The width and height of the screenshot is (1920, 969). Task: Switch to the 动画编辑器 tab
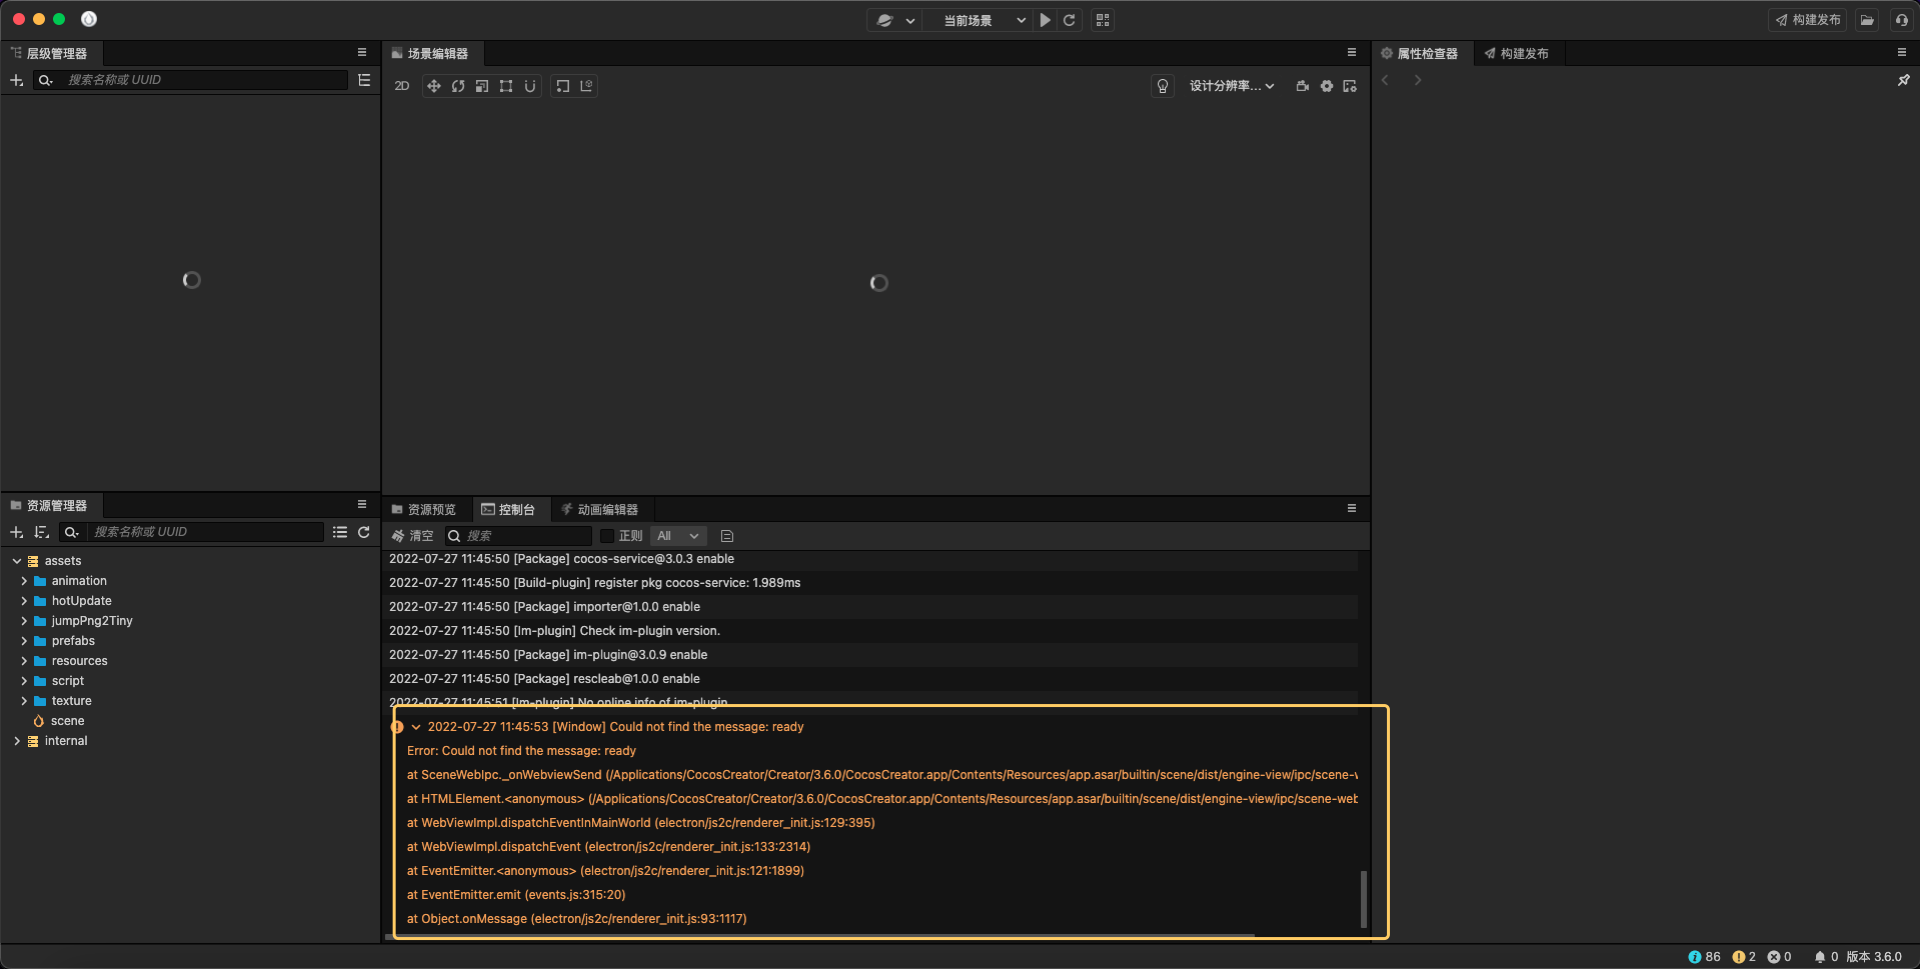[600, 509]
